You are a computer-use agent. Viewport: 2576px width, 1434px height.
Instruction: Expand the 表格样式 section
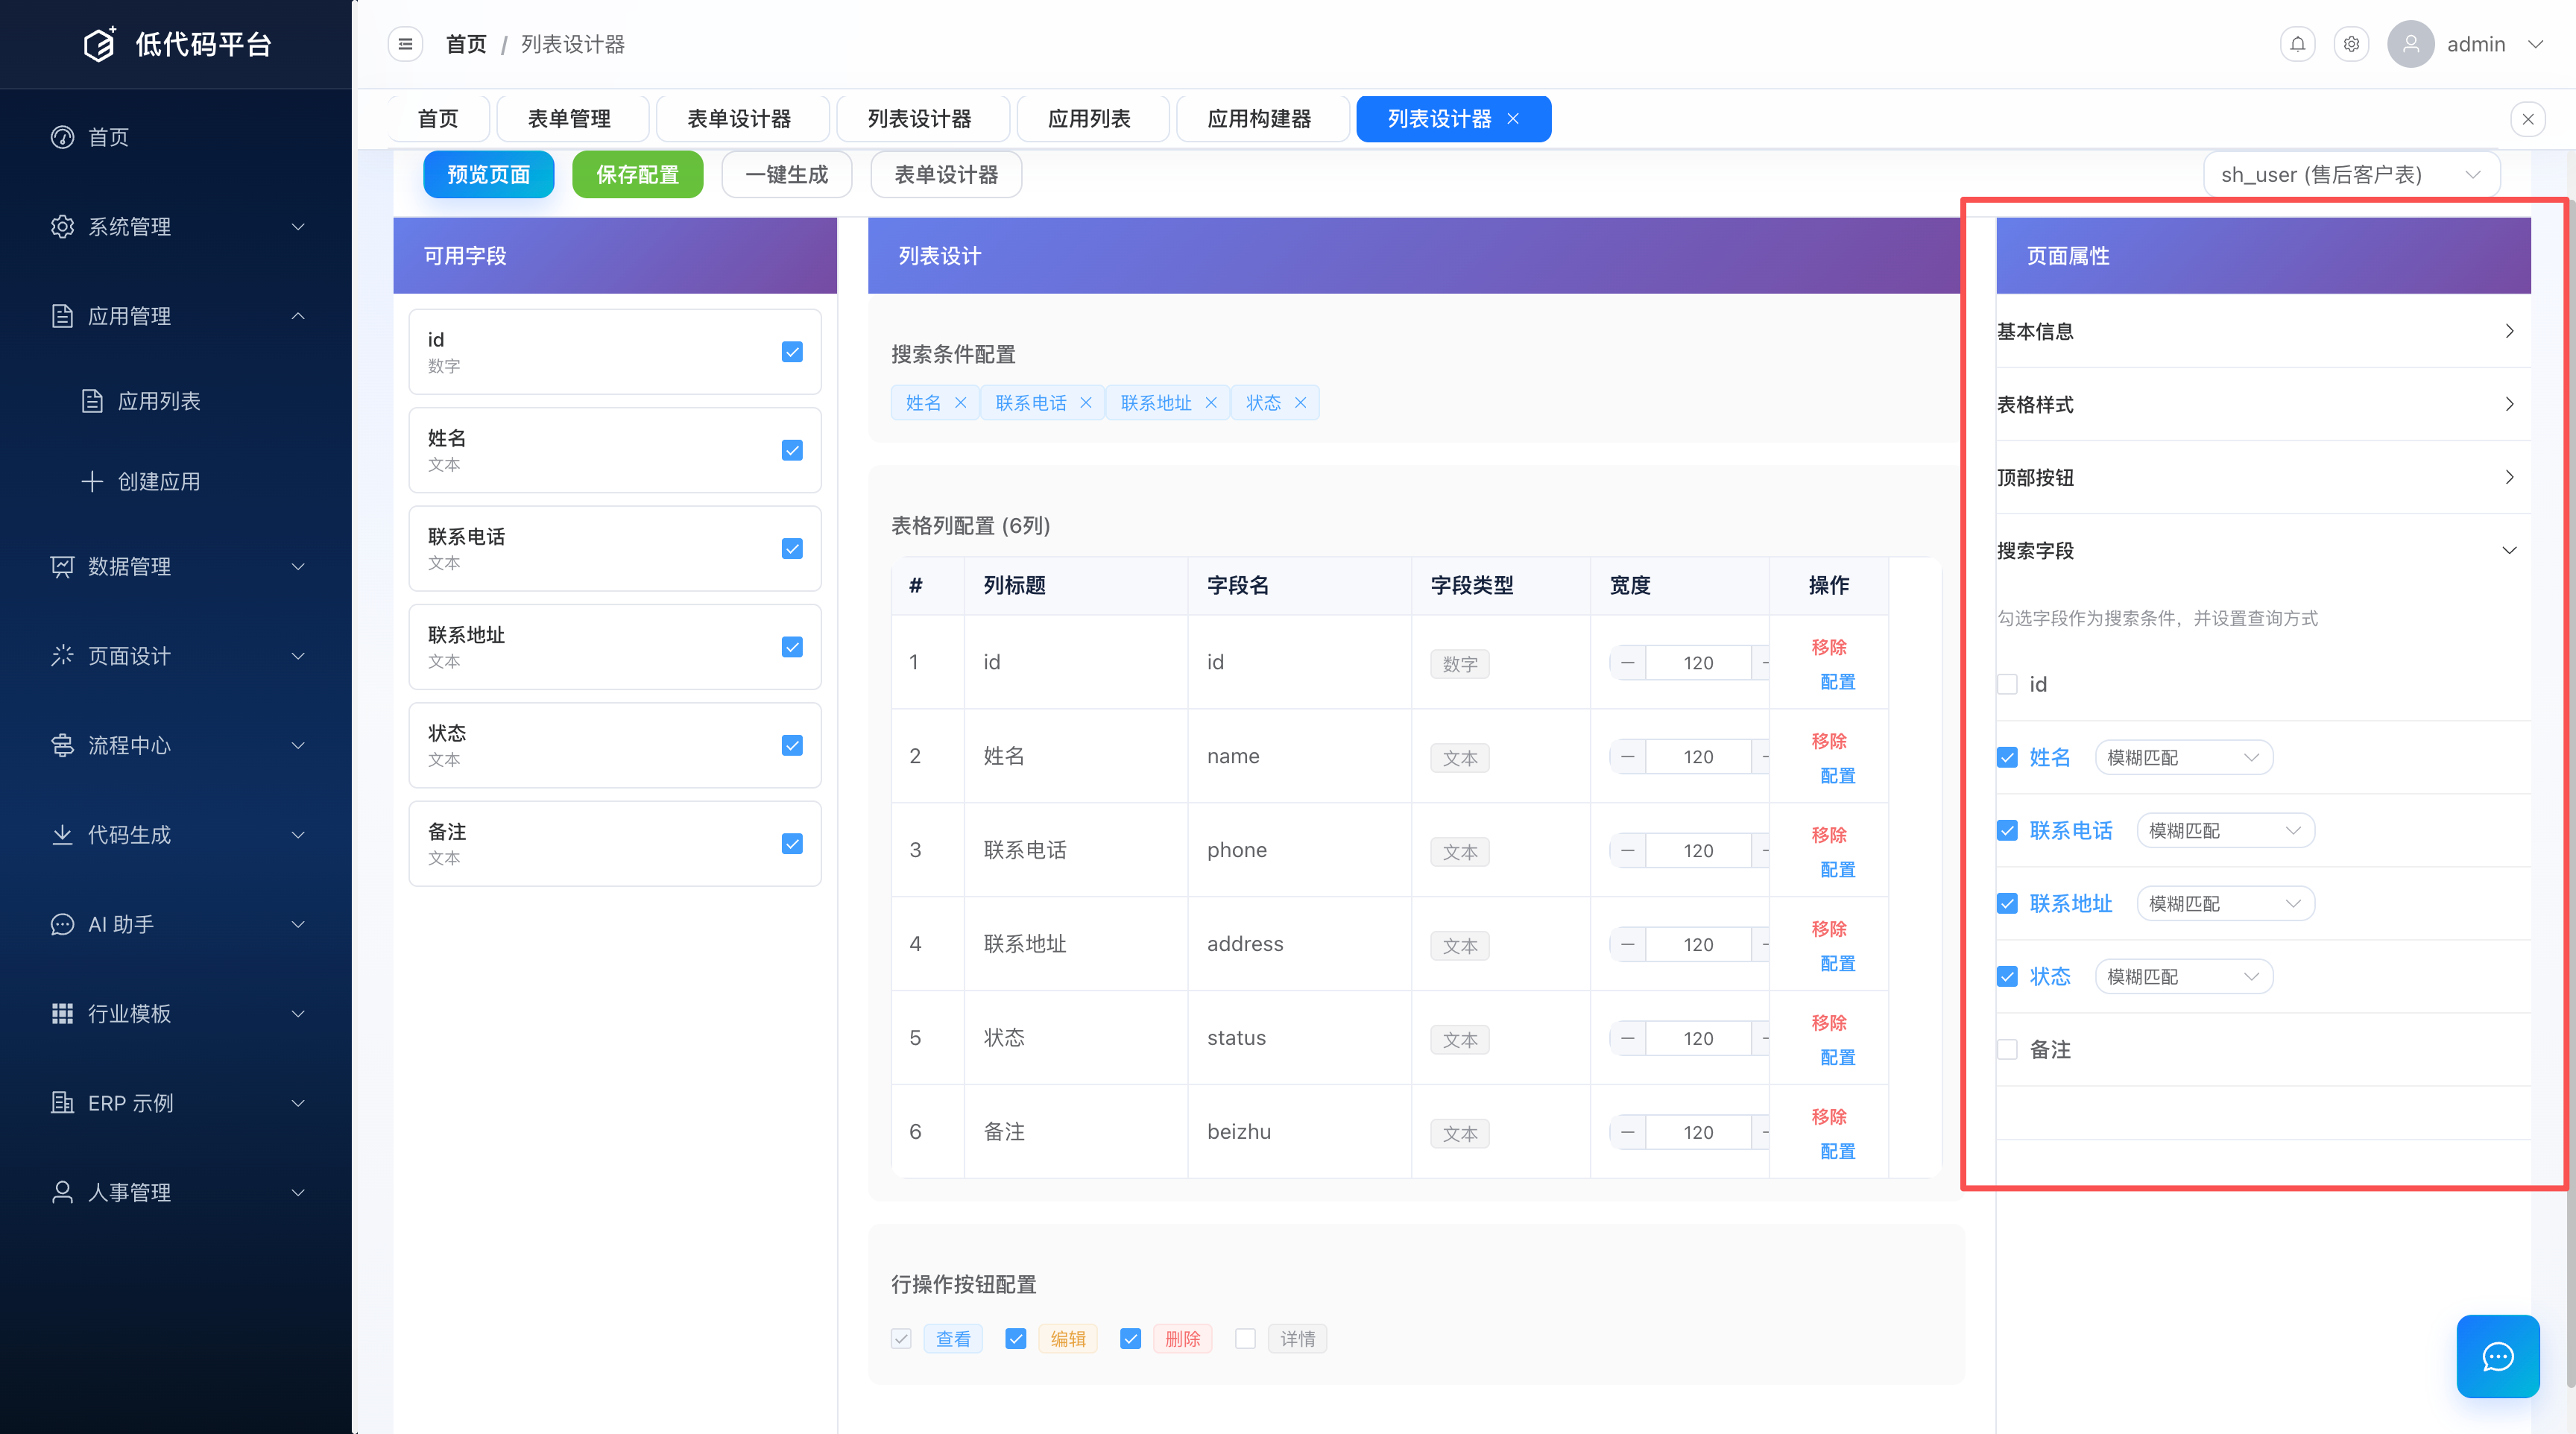click(x=2263, y=404)
